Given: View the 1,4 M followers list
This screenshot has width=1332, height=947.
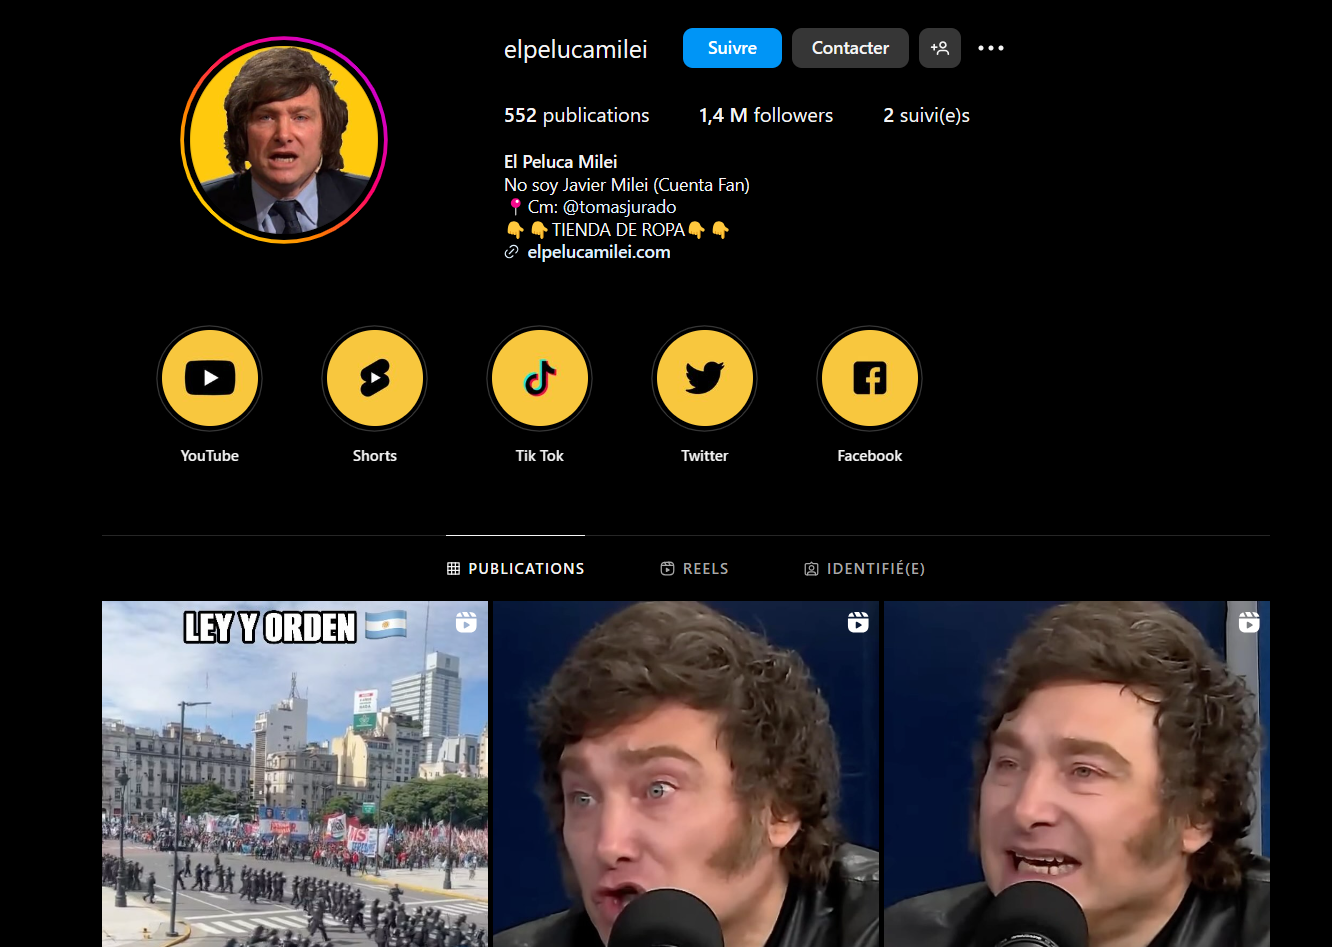Looking at the screenshot, I should click(x=766, y=116).
